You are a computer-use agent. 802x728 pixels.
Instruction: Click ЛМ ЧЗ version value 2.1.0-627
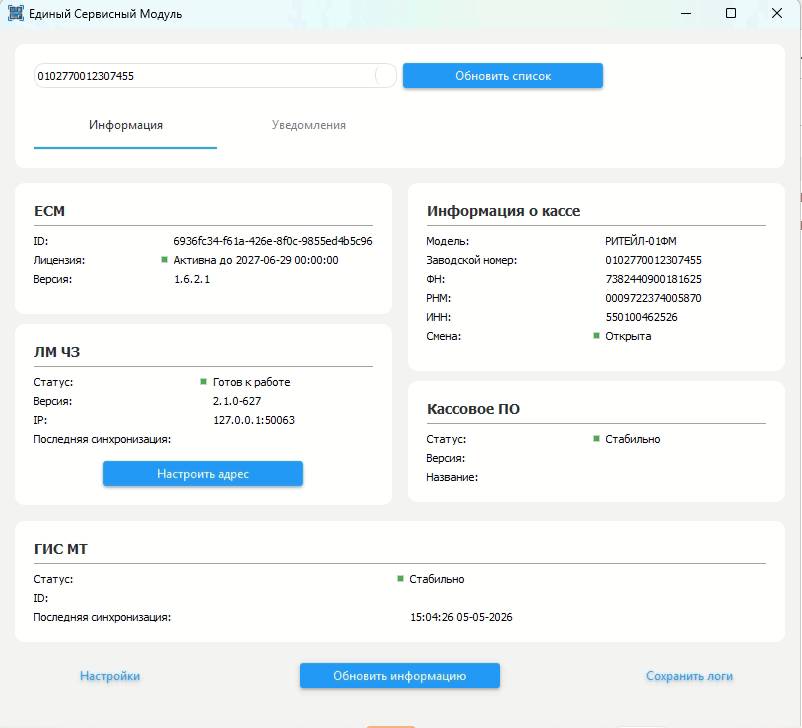click(237, 401)
